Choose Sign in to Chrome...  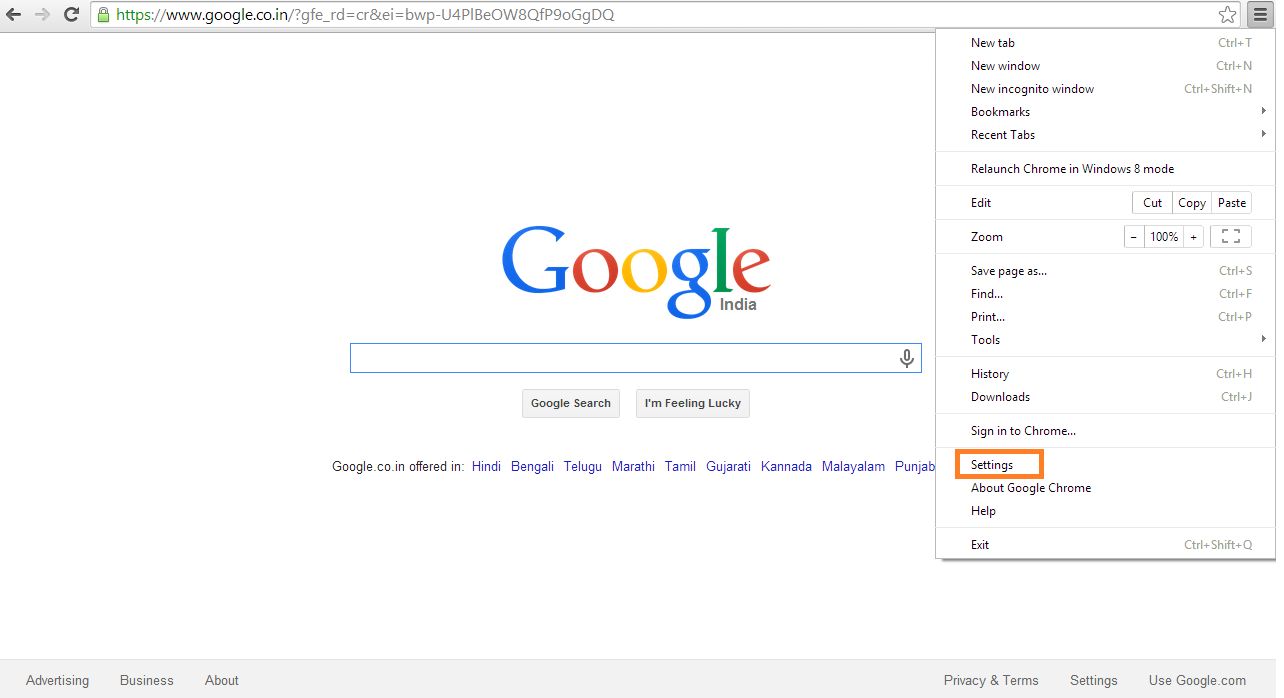1105,431
